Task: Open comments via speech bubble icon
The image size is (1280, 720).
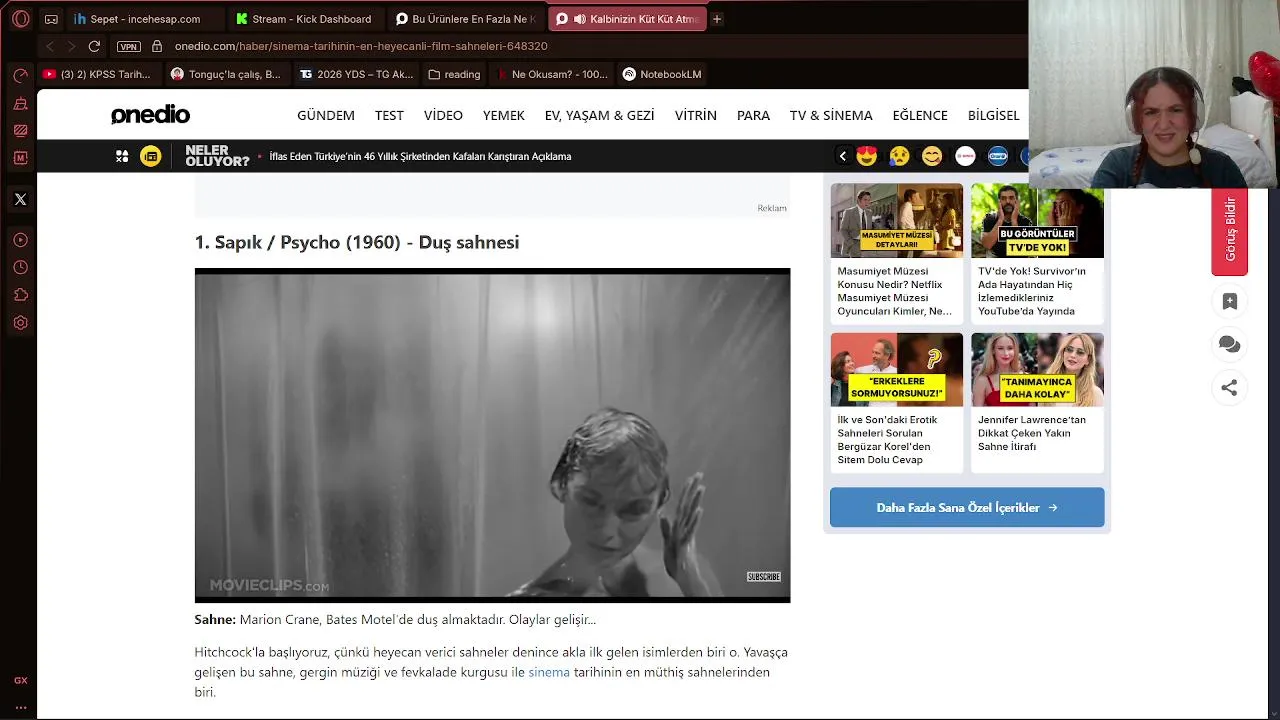Action: [x=1230, y=345]
